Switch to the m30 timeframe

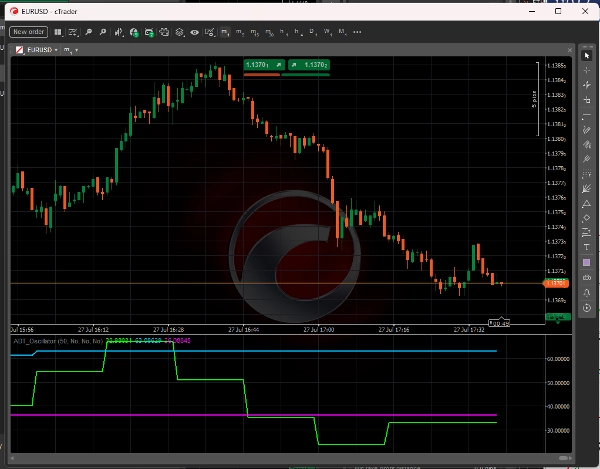click(270, 32)
